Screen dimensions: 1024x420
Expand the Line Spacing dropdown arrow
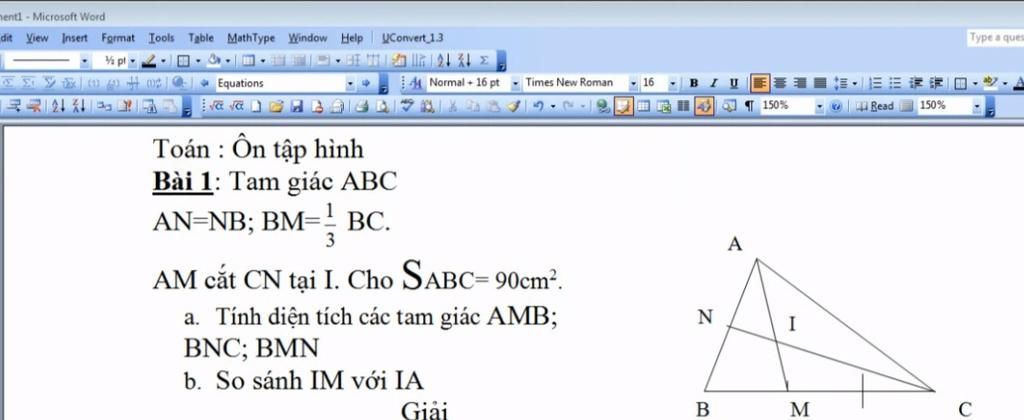pos(853,83)
